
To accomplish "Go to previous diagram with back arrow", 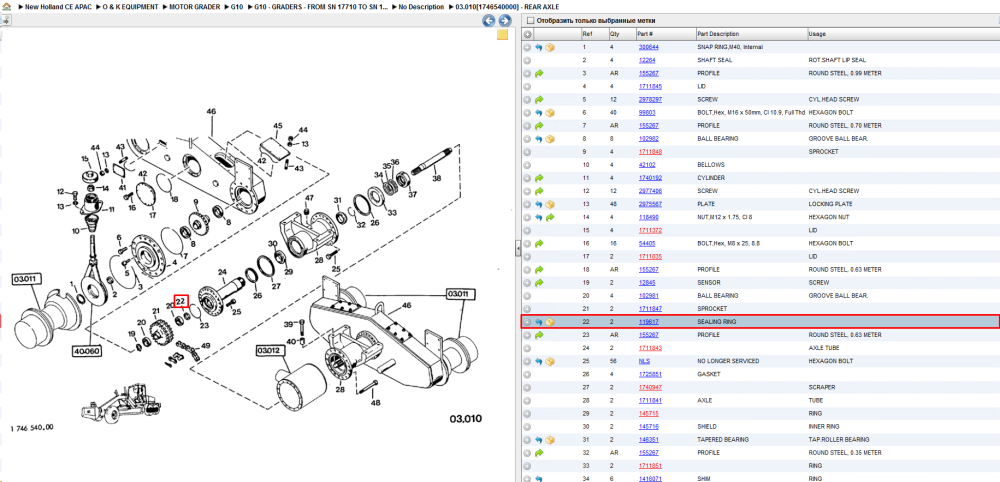I will click(489, 20).
